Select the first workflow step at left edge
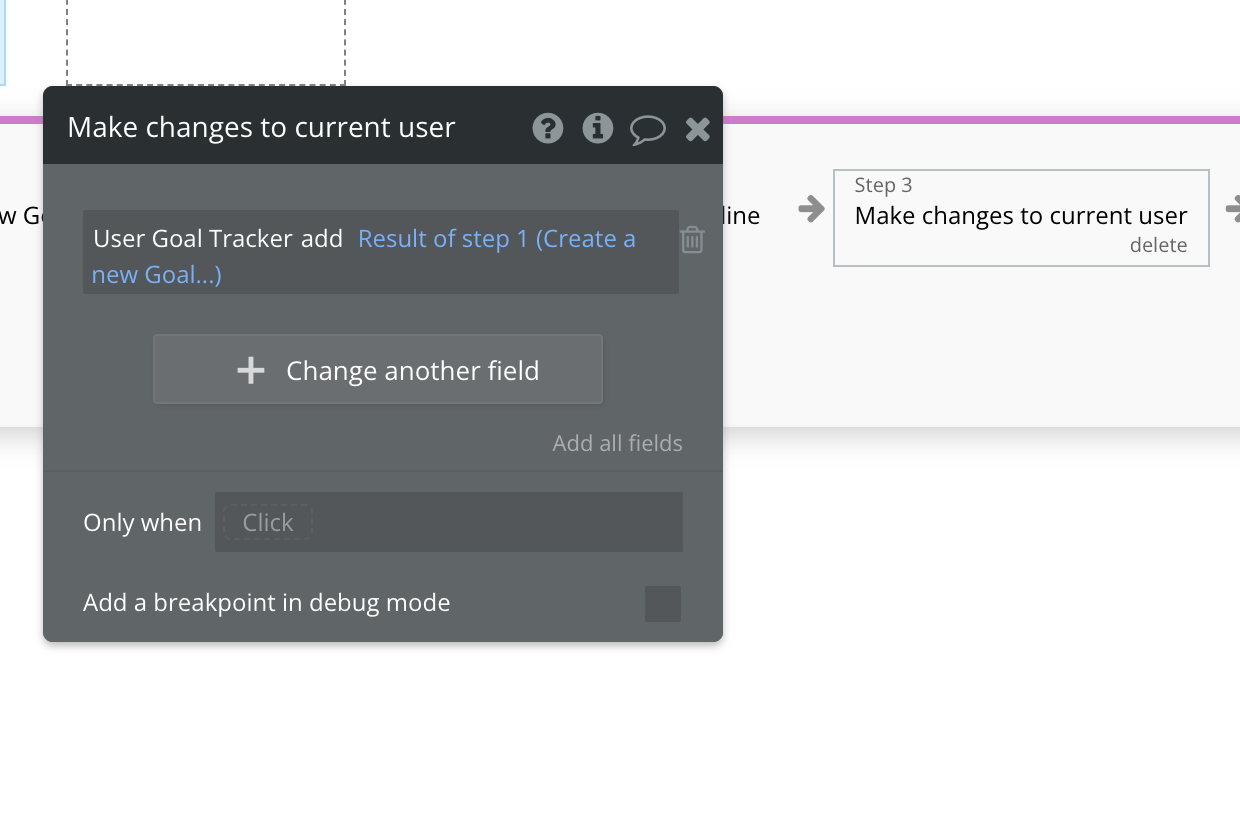1240x836 pixels. [x=20, y=216]
